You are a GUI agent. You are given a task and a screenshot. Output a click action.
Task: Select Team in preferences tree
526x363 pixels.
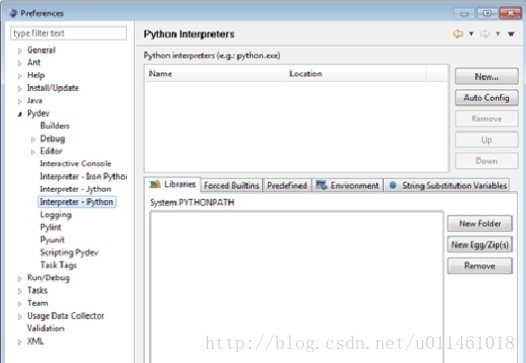38,303
